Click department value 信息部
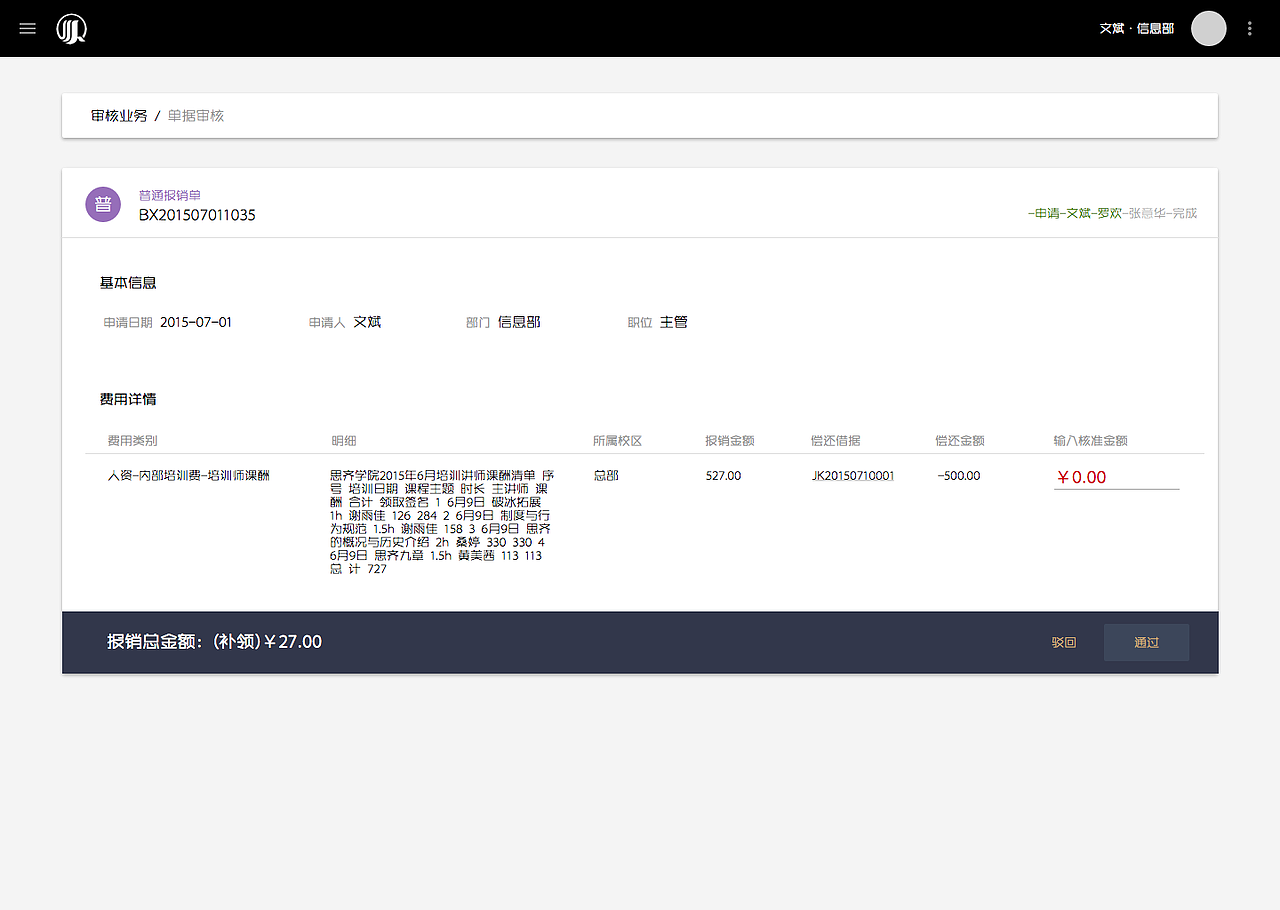 point(519,322)
